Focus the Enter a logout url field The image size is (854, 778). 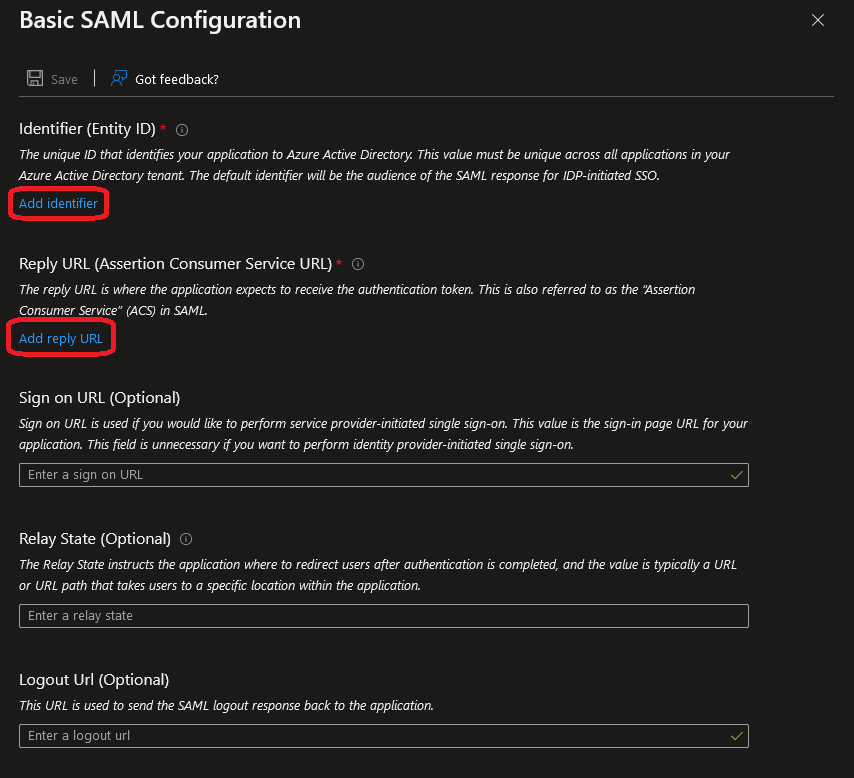coord(370,736)
